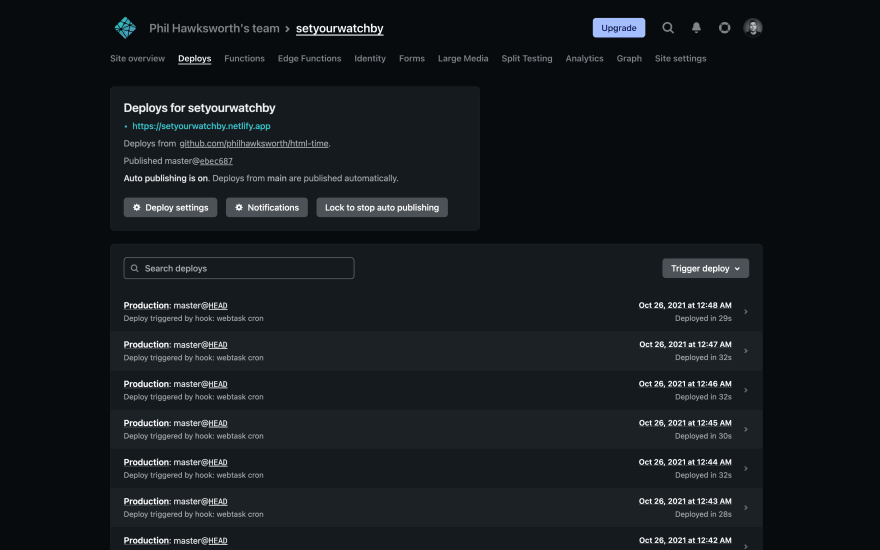Open notifications bell icon
Screen dimensions: 880x550
(x=696, y=28)
